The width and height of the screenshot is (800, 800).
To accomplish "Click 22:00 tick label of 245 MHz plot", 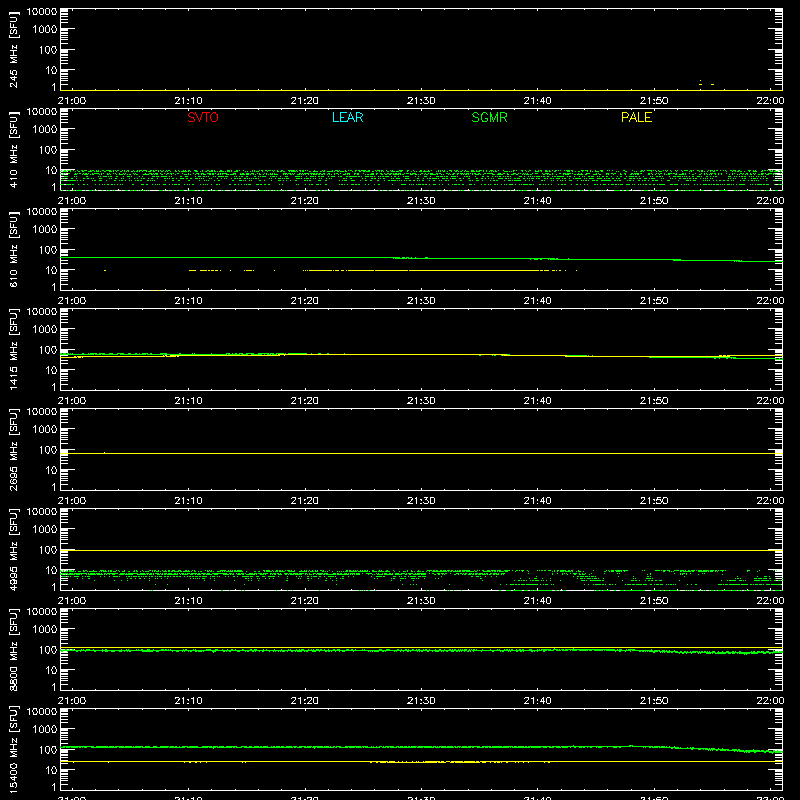I will tap(770, 101).
